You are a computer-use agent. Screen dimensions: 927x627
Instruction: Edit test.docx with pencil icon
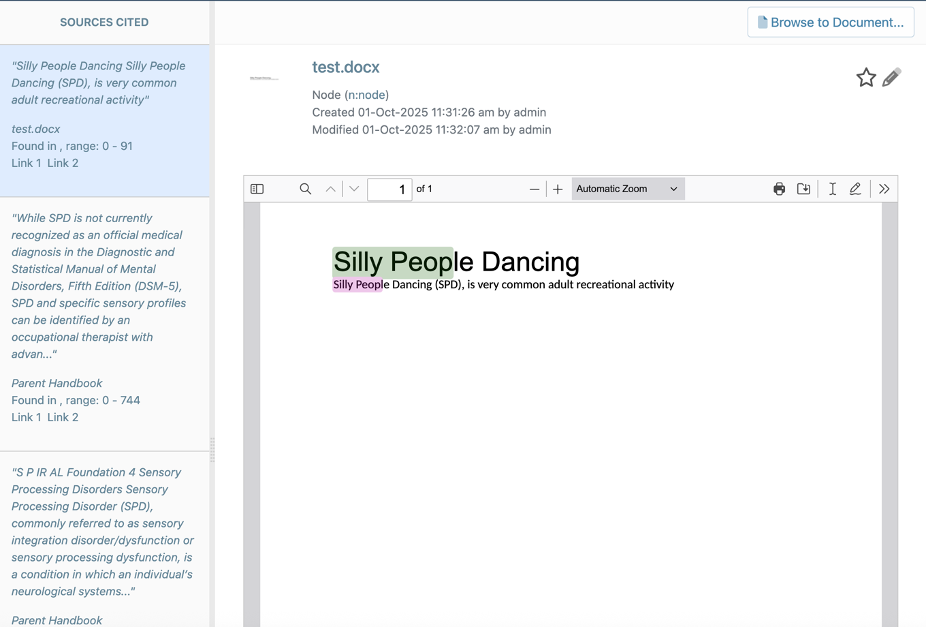pyautogui.click(x=892, y=77)
